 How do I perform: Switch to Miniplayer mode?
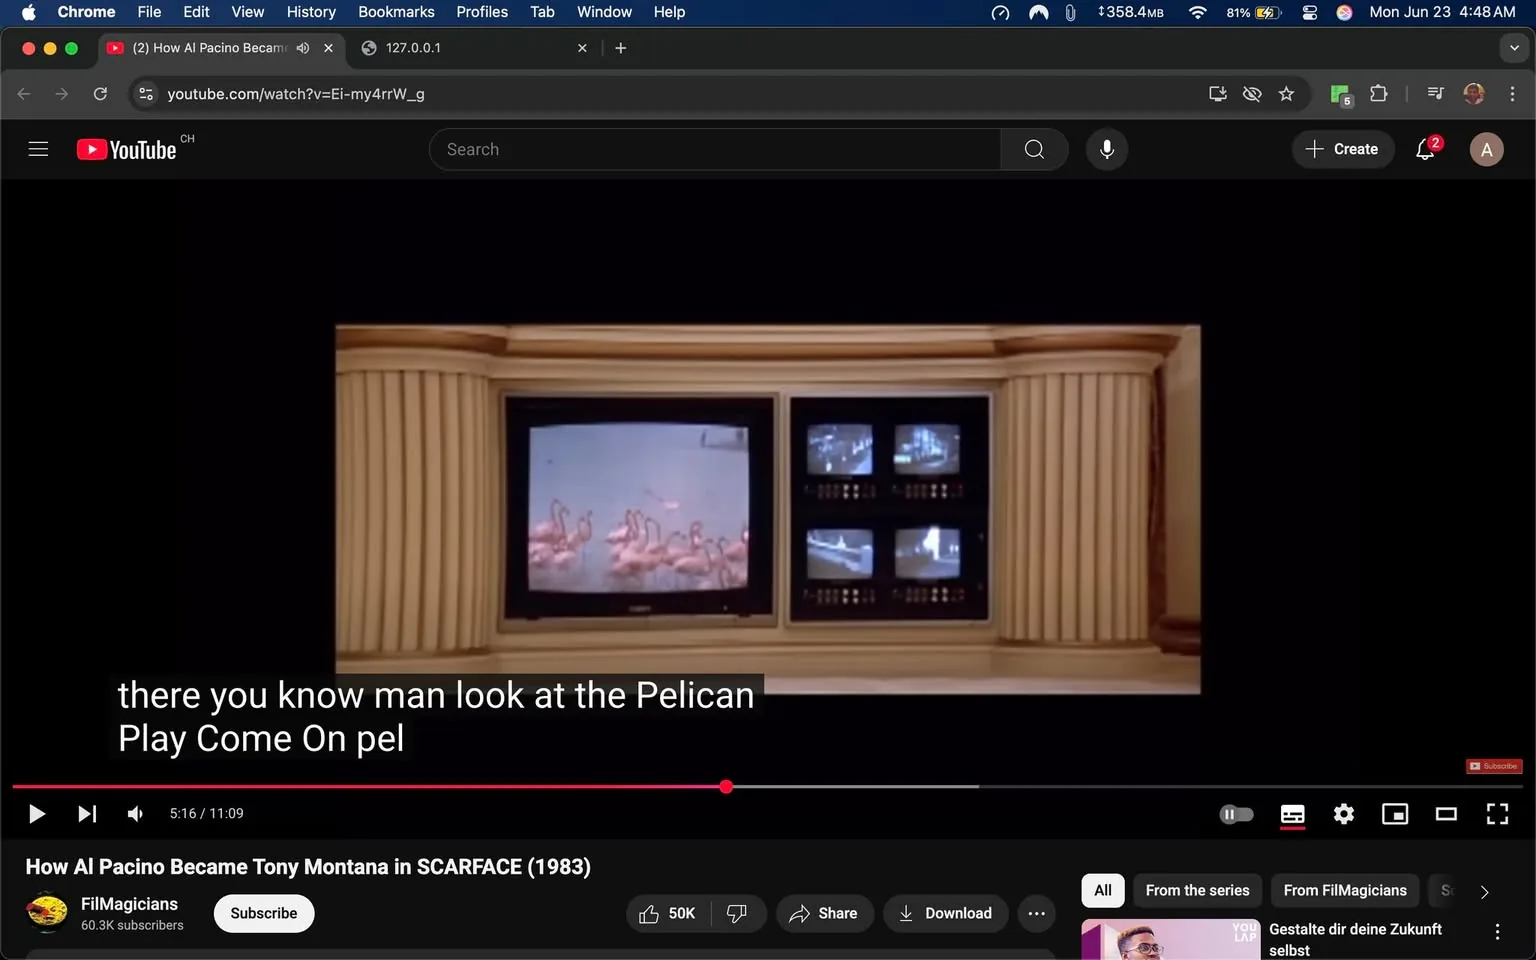(x=1394, y=814)
